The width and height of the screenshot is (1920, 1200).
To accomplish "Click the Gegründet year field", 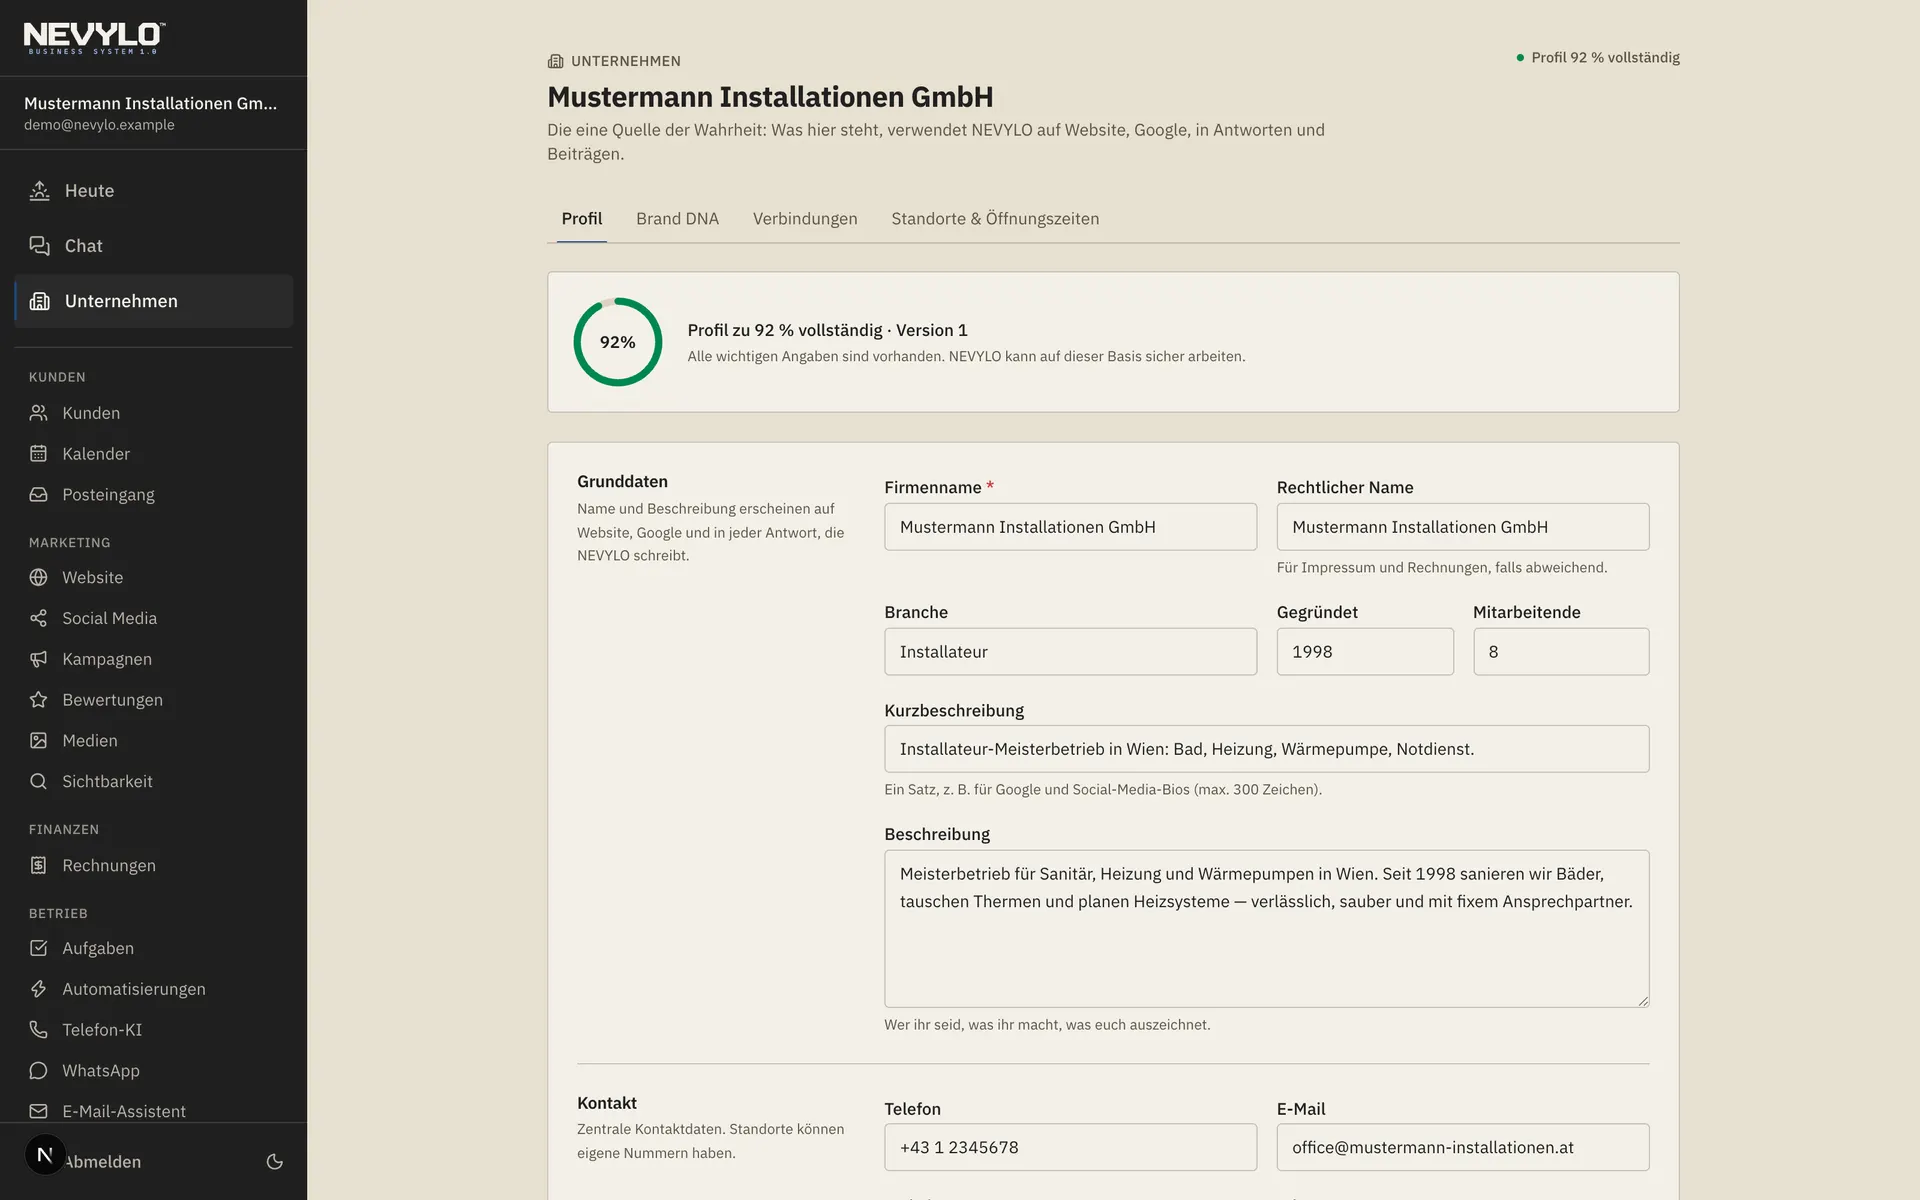I will point(1365,652).
